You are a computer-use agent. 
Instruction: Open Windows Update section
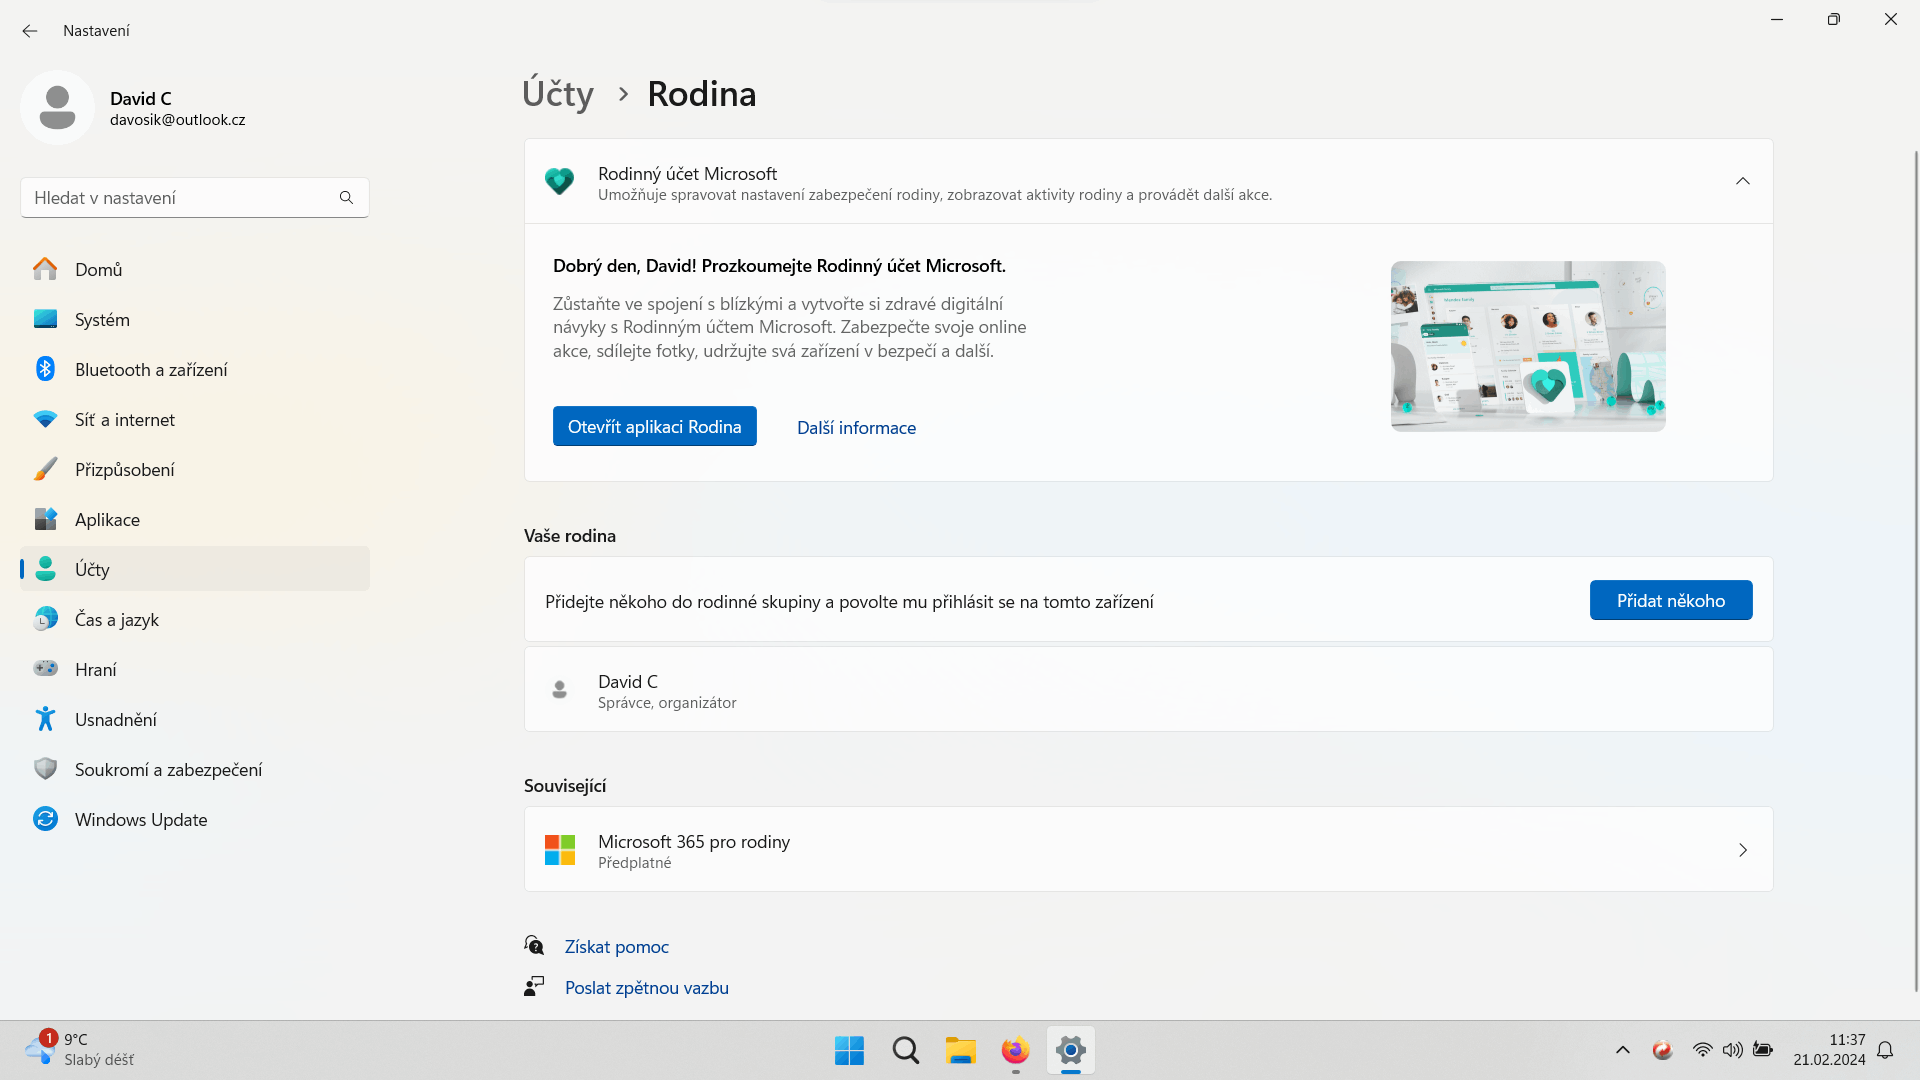click(141, 820)
